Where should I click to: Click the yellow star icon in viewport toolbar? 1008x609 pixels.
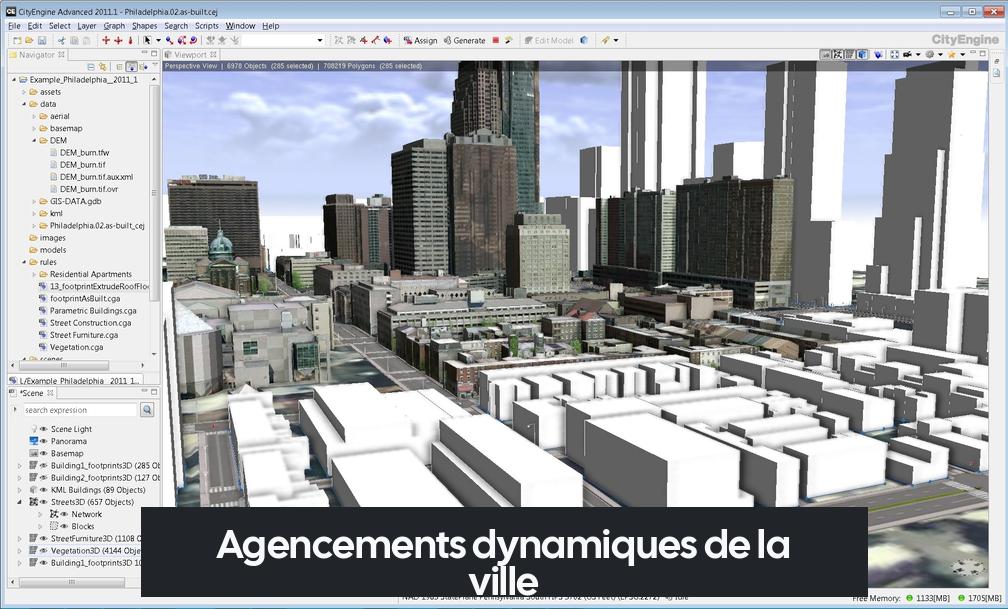[951, 55]
